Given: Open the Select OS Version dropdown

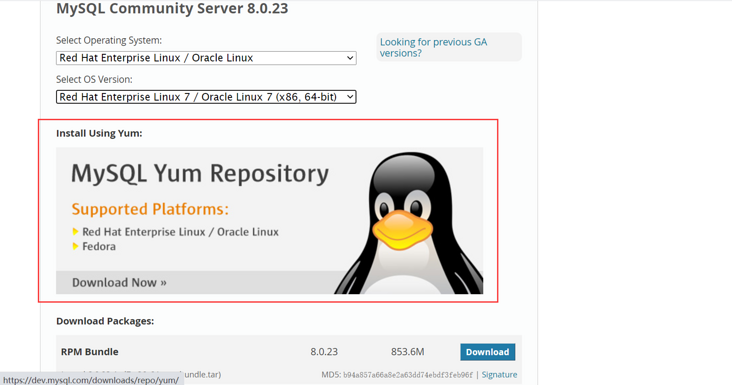Looking at the screenshot, I should click(x=206, y=97).
